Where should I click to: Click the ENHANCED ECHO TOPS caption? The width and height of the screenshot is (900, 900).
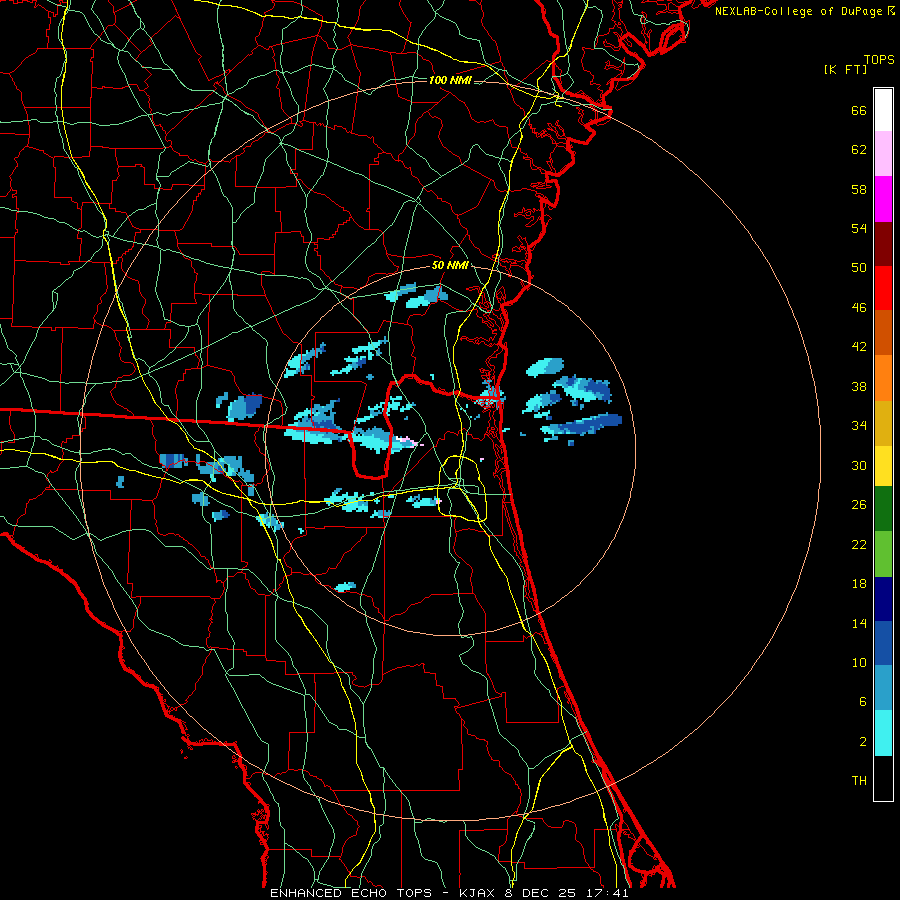[x=350, y=893]
